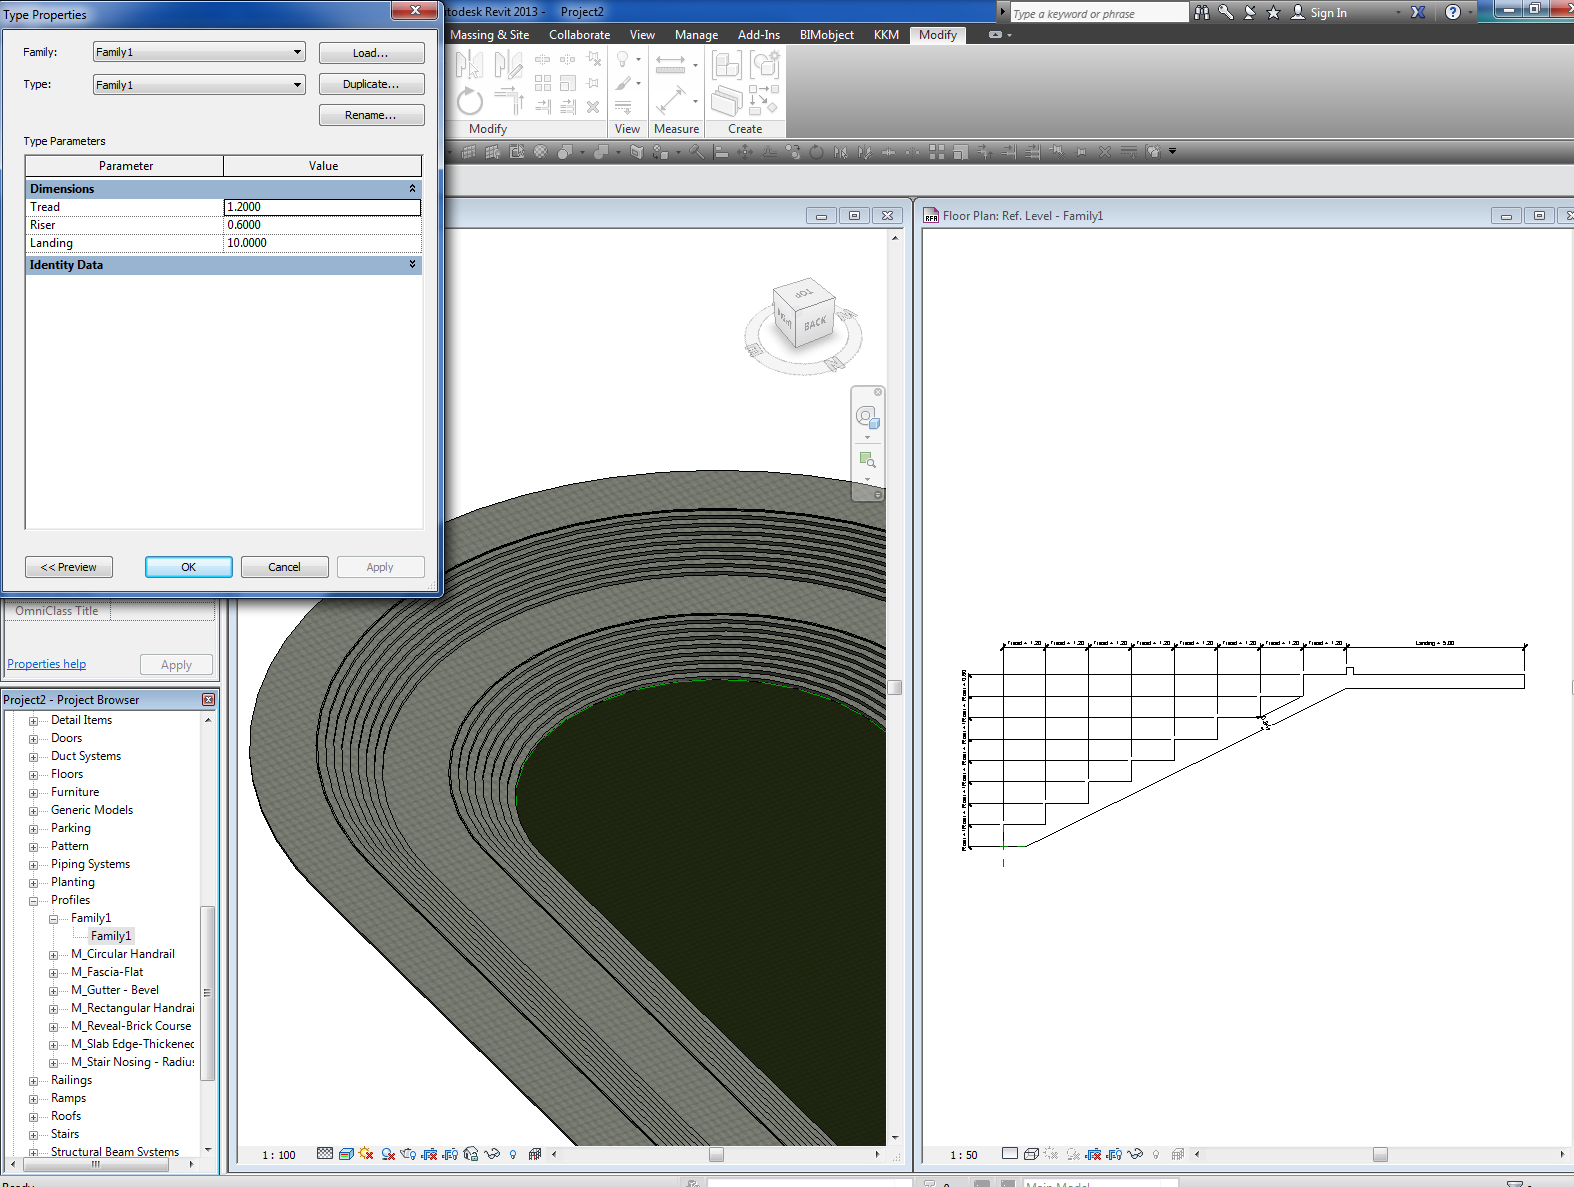Open the Family dropdown in Type Properties
Viewport: 1574px width, 1187px height.
pos(199,52)
